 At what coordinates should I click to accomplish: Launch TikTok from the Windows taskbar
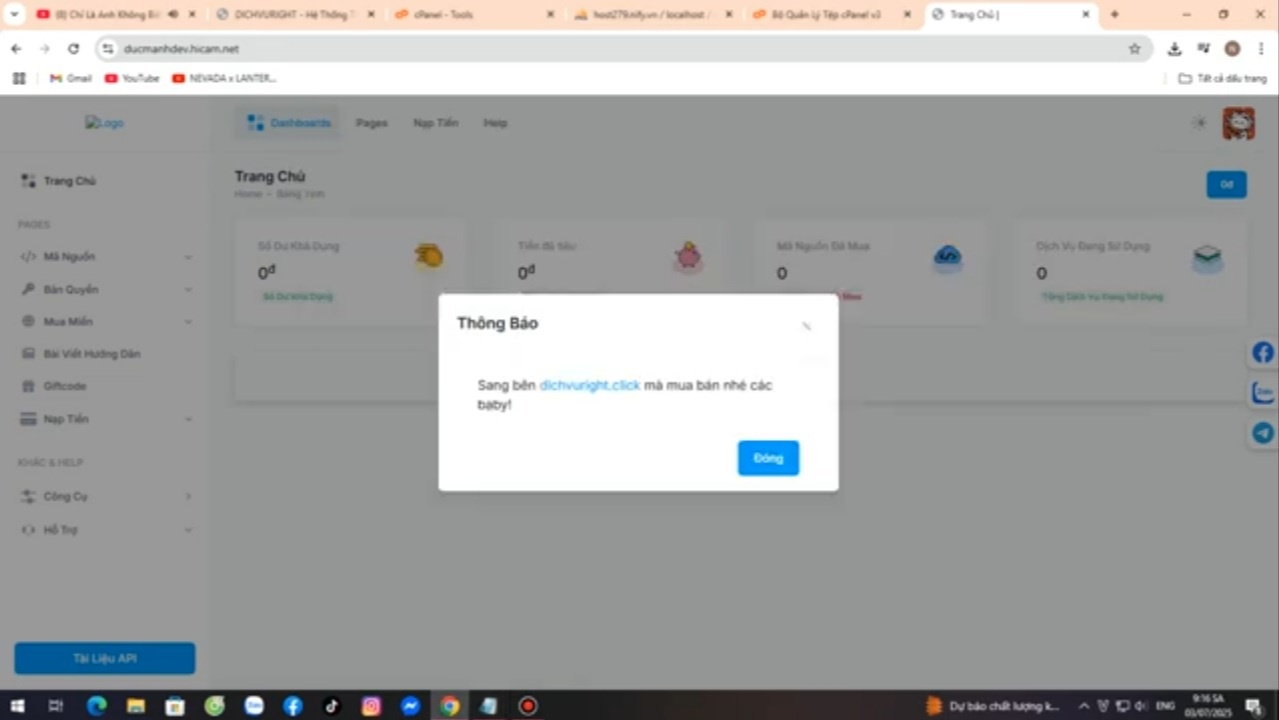(x=332, y=706)
